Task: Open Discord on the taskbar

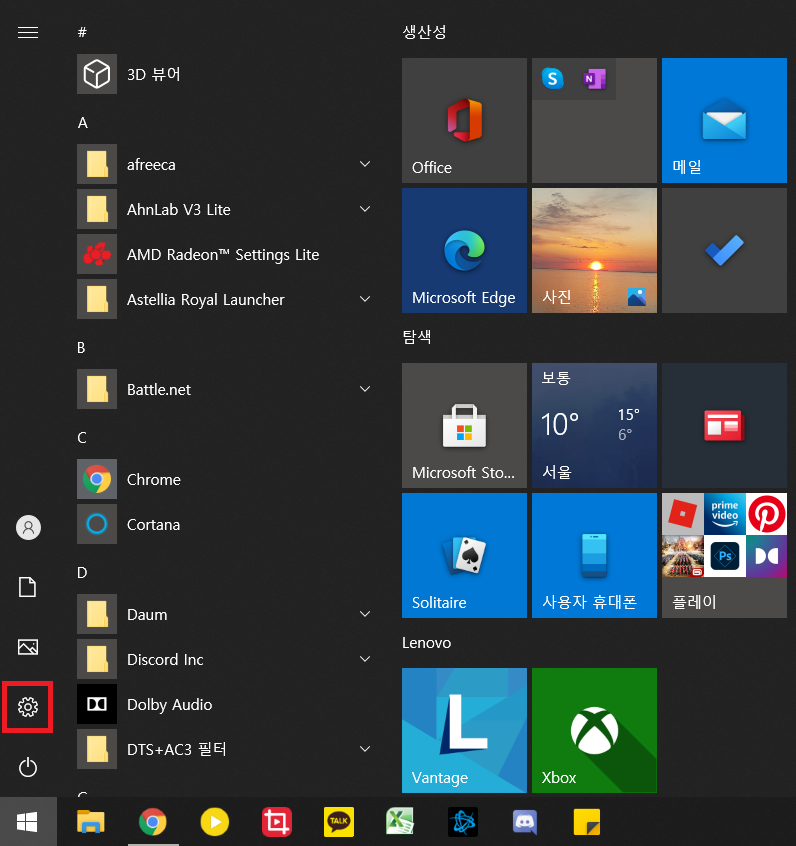Action: [x=525, y=822]
